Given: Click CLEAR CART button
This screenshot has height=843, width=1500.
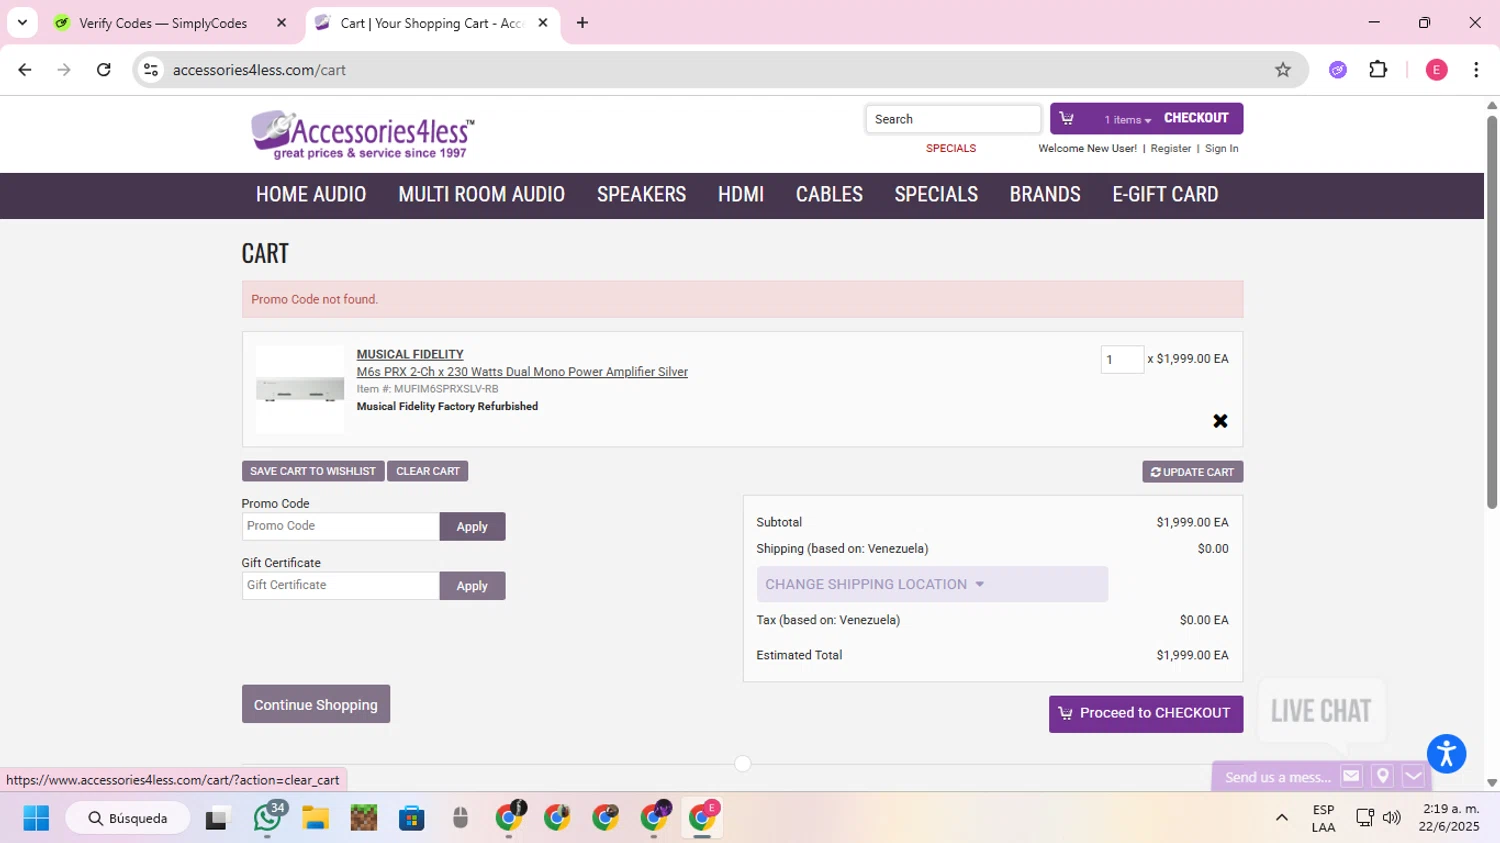Looking at the screenshot, I should click(x=428, y=471).
